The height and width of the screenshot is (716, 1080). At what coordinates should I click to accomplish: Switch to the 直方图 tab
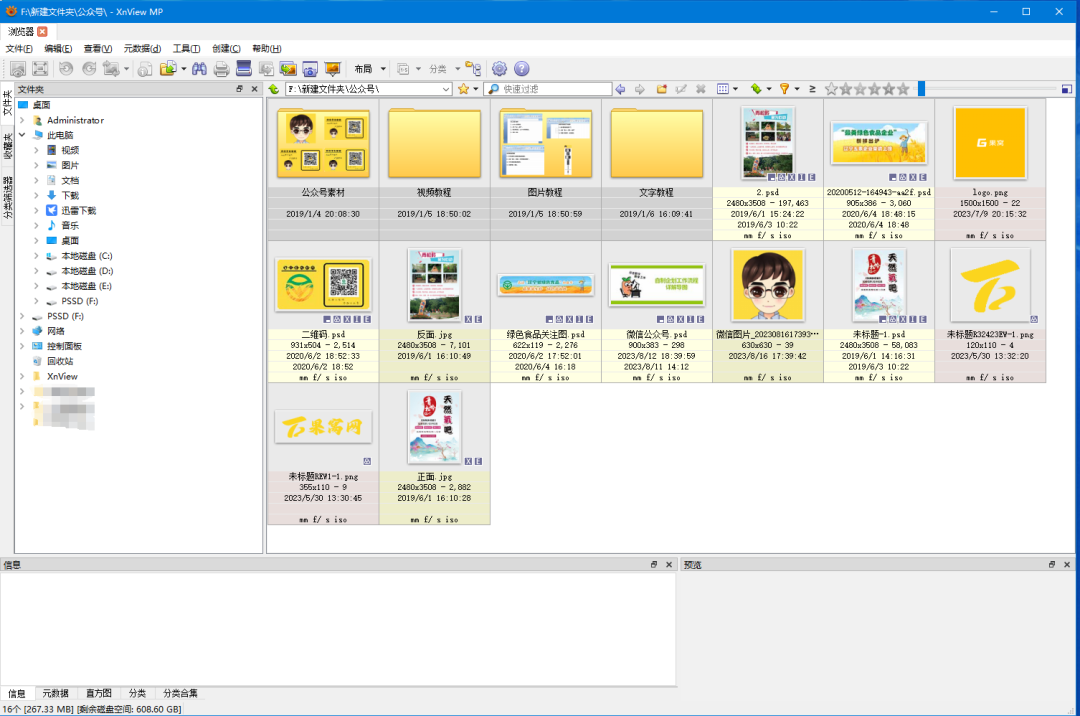coord(98,693)
